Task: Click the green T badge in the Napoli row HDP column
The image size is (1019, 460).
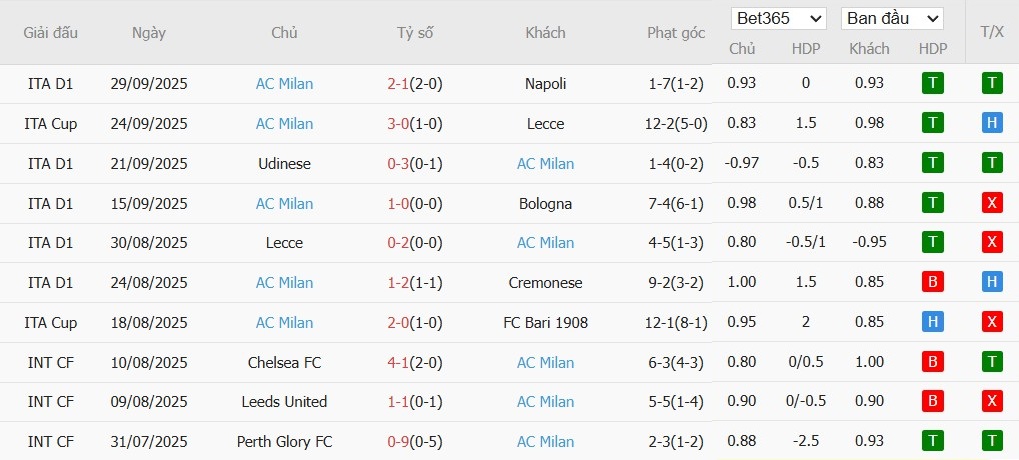Action: coord(932,84)
